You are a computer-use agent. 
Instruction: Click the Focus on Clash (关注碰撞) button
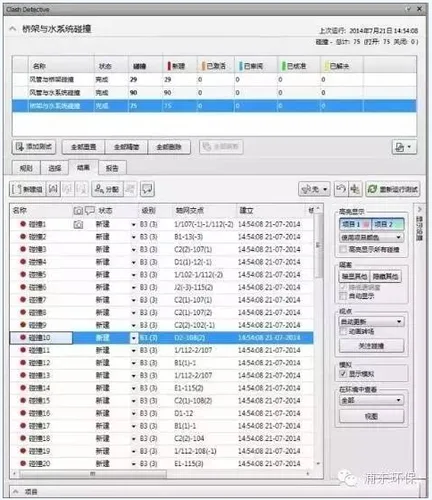(x=371, y=346)
